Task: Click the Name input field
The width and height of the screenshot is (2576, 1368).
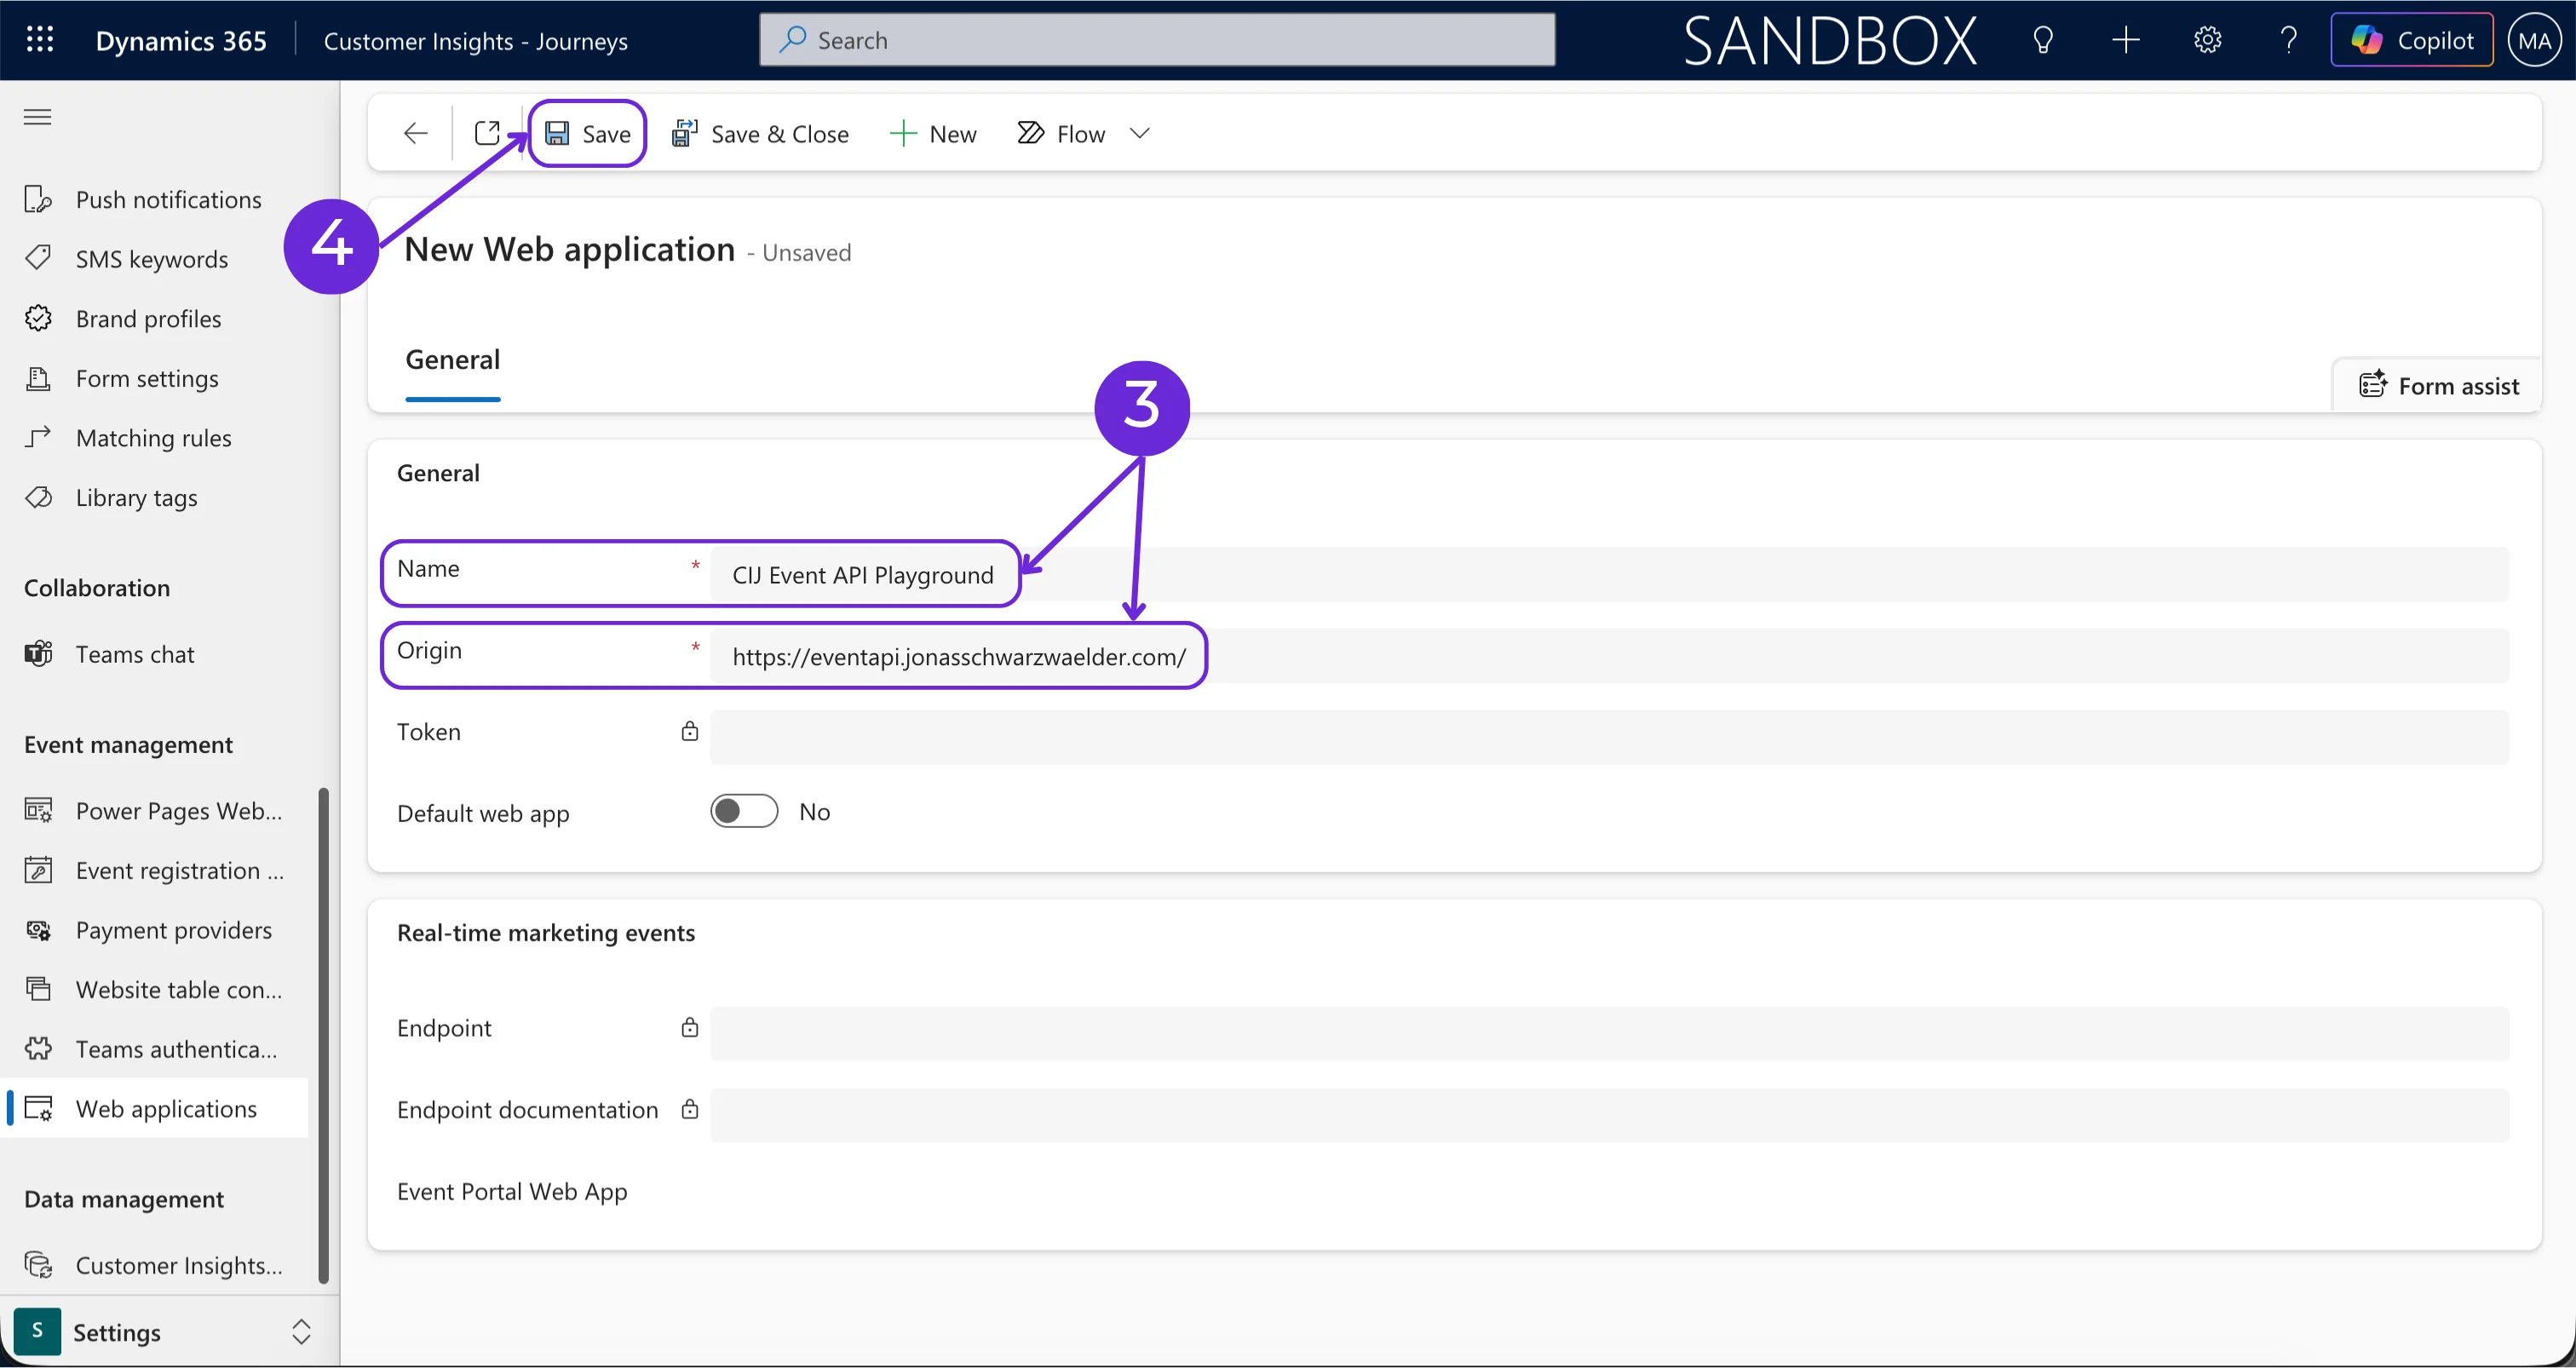Action: tap(1609, 574)
